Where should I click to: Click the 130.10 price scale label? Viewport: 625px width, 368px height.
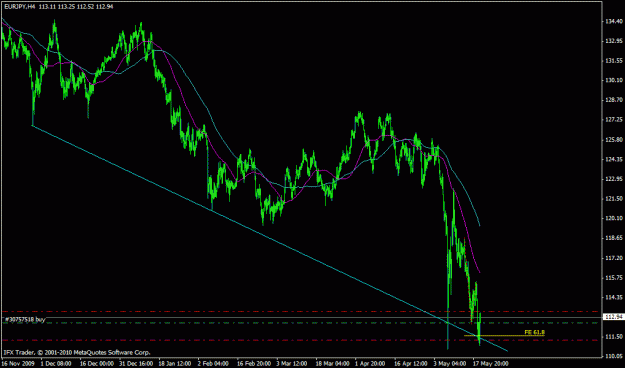[x=614, y=81]
